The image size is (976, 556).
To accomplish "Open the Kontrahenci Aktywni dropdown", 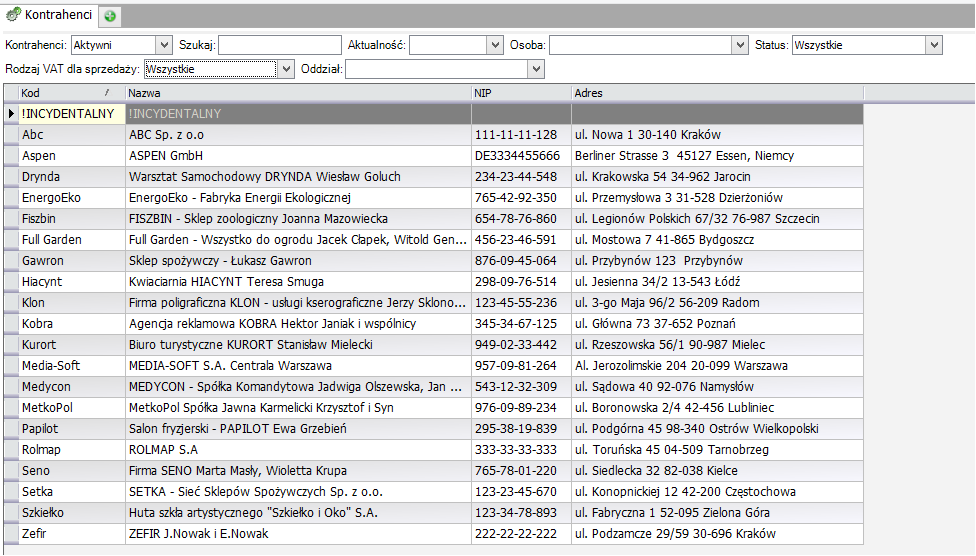I will coord(164,45).
